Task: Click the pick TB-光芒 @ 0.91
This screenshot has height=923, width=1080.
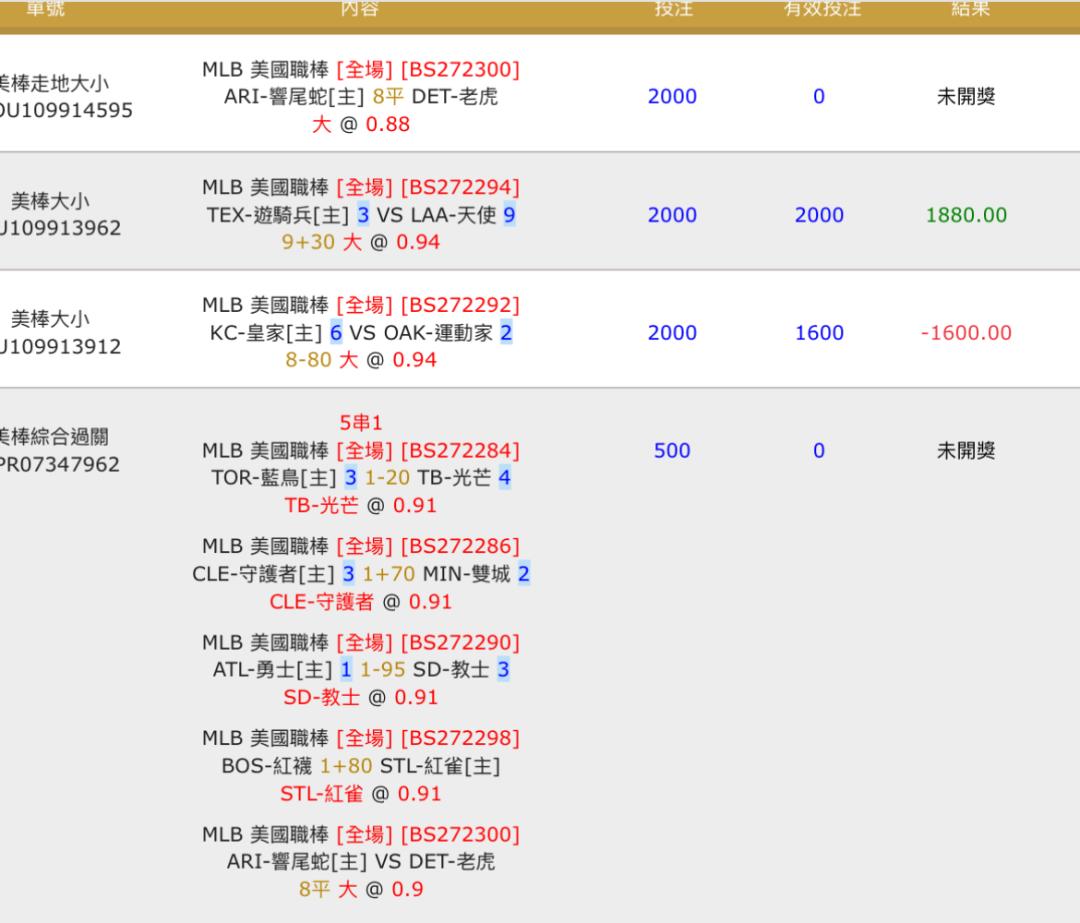Action: (361, 505)
